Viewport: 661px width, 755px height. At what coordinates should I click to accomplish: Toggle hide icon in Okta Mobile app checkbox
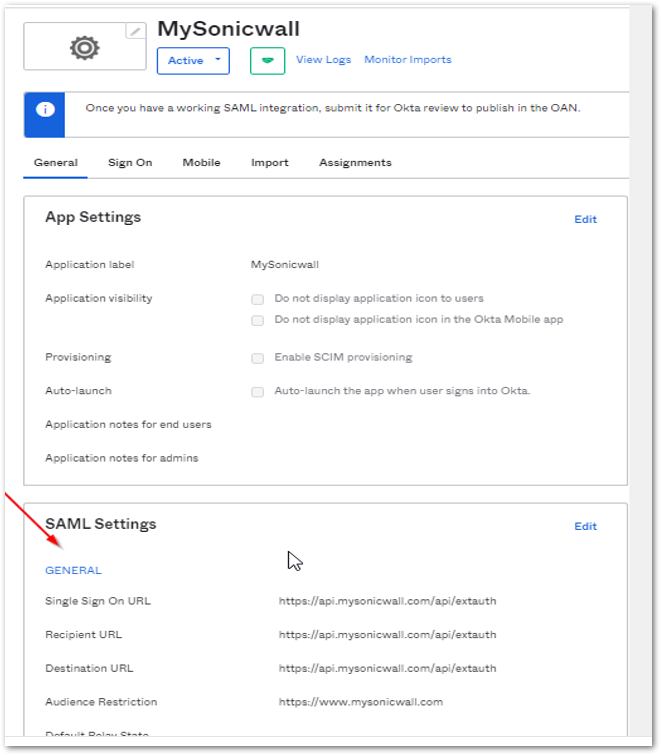258,320
